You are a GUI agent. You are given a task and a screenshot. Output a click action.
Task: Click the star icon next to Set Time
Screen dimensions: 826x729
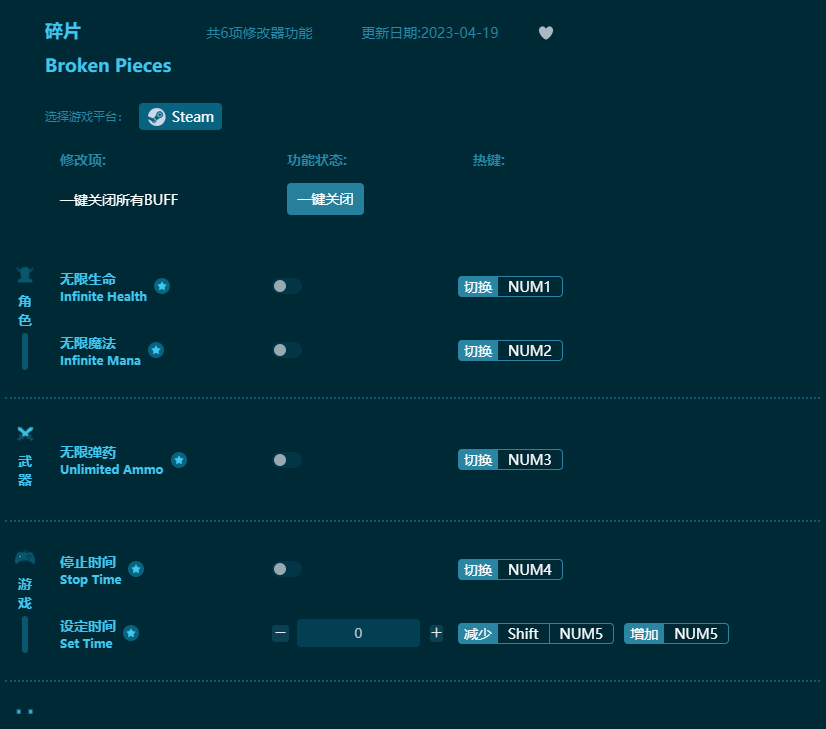[x=131, y=633]
